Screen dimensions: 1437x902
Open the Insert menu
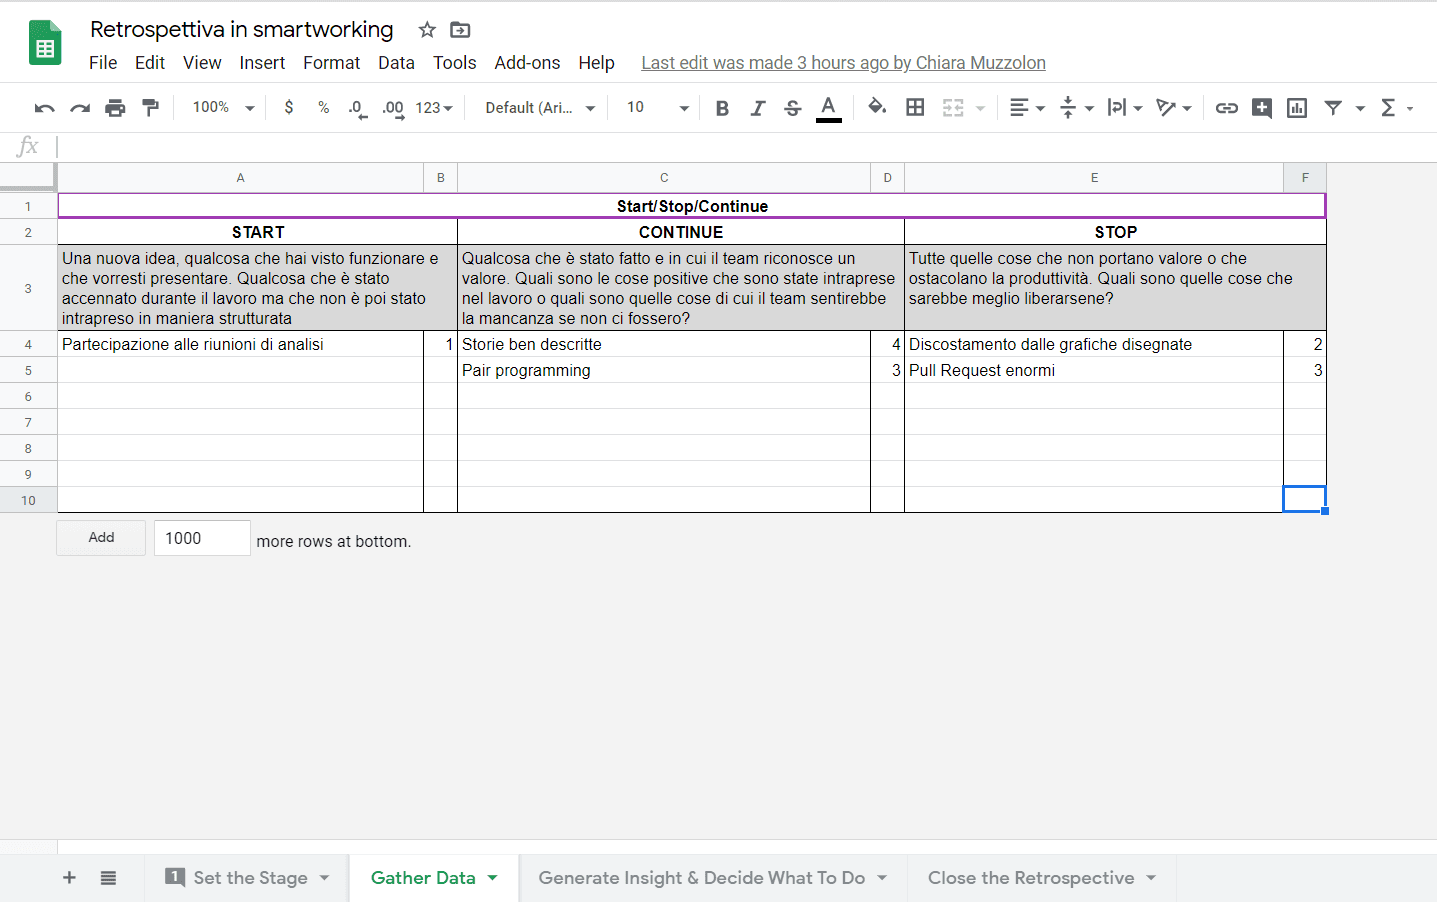[x=262, y=63]
